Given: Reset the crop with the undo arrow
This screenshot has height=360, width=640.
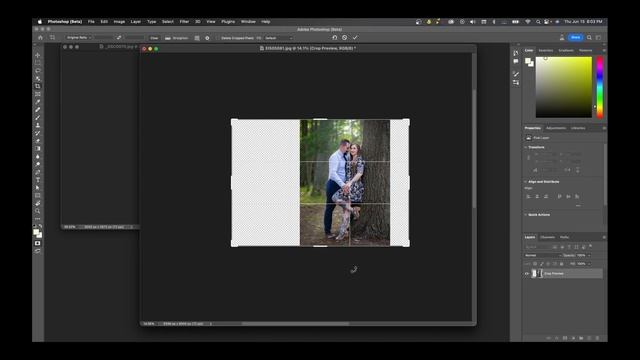Looking at the screenshot, I should pyautogui.click(x=335, y=38).
